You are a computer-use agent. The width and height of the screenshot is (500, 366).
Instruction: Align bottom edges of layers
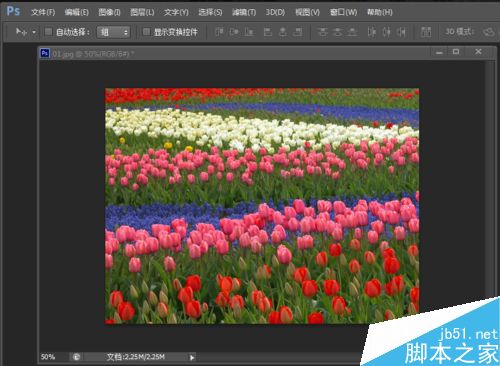[x=249, y=32]
